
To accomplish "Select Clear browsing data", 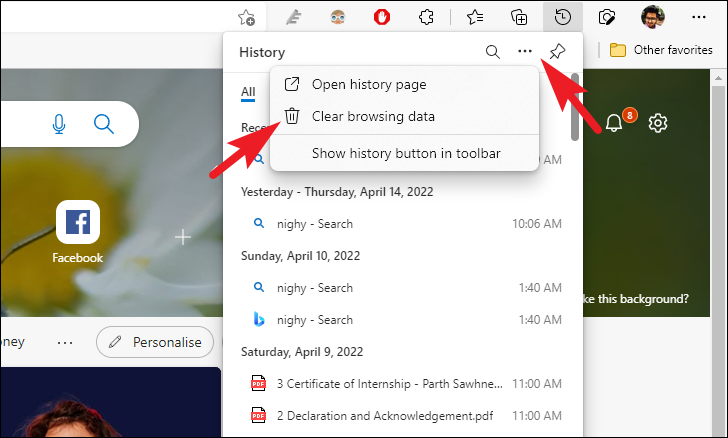I will tap(404, 116).
